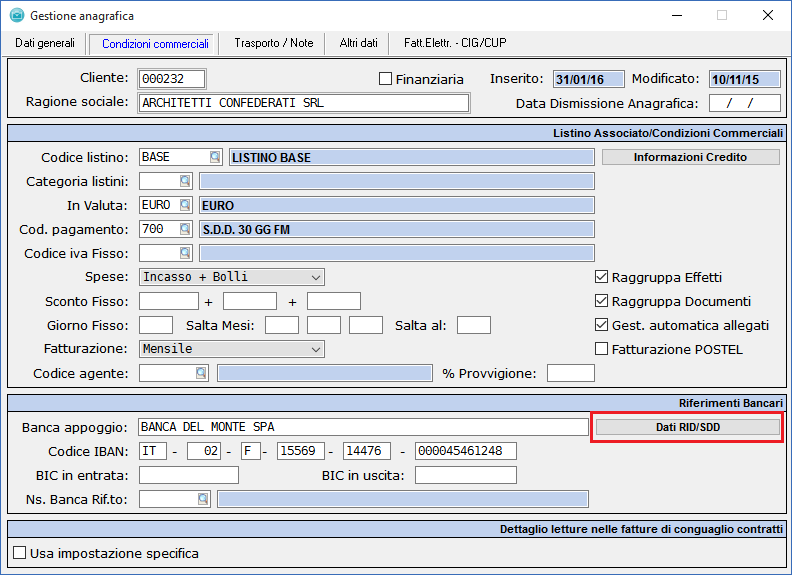Click the first Salta Mesi field
The height and width of the screenshot is (575, 792).
tap(282, 325)
